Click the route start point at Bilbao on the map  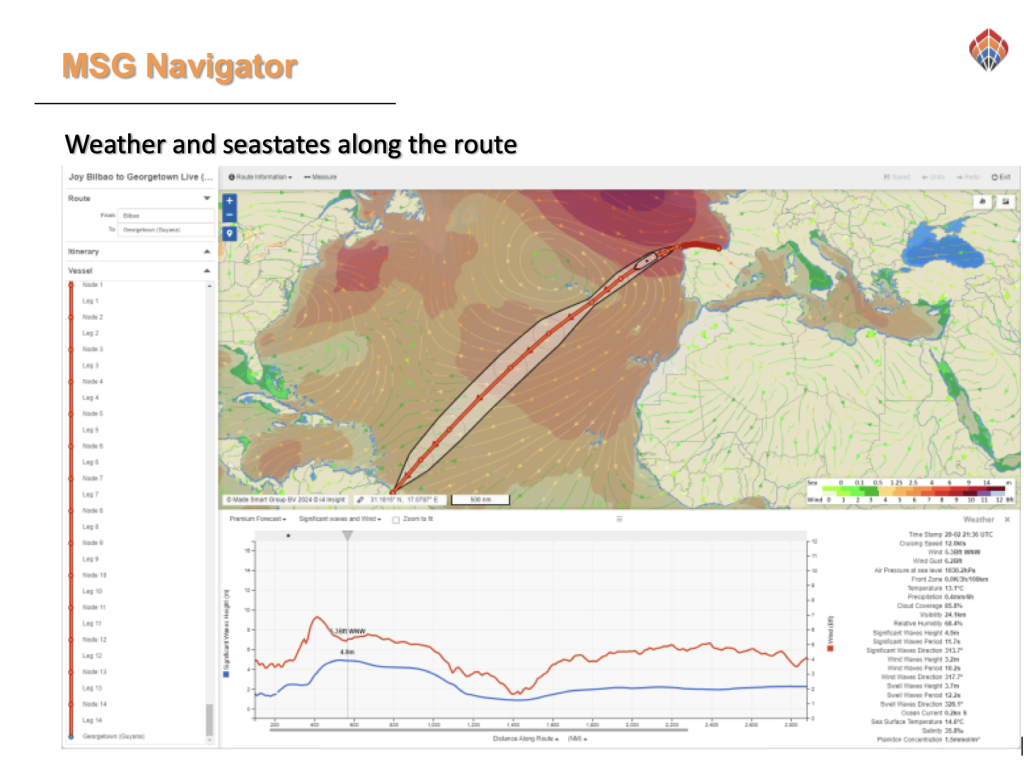click(719, 248)
